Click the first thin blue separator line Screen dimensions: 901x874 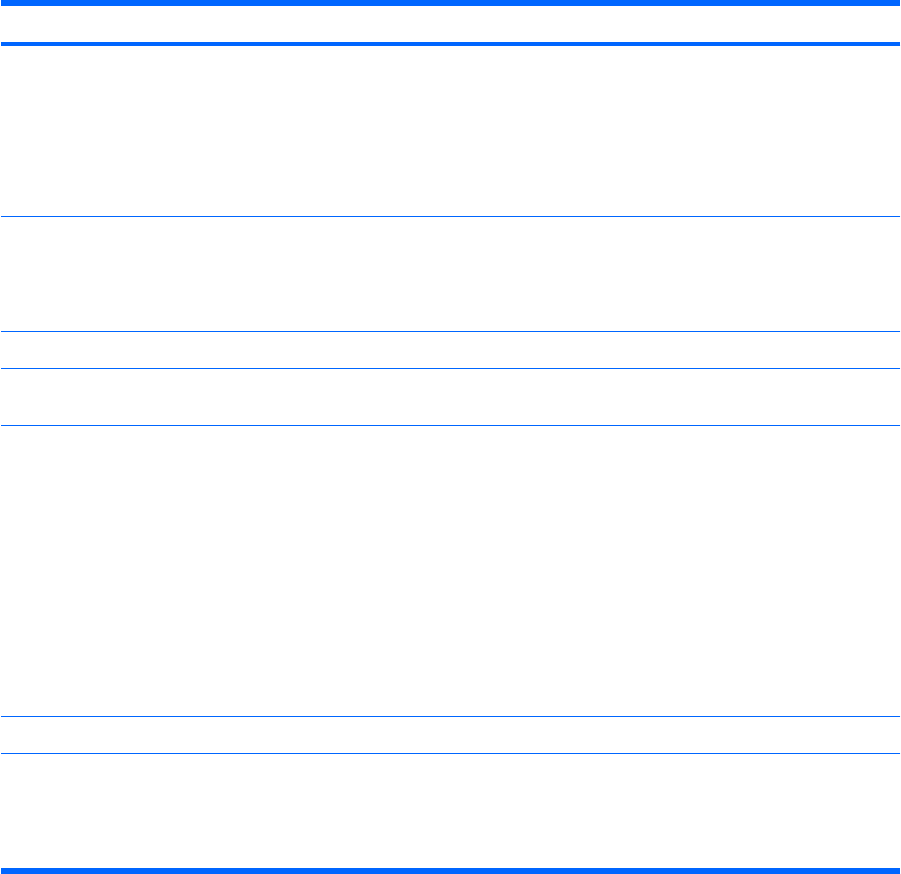pos(450,217)
